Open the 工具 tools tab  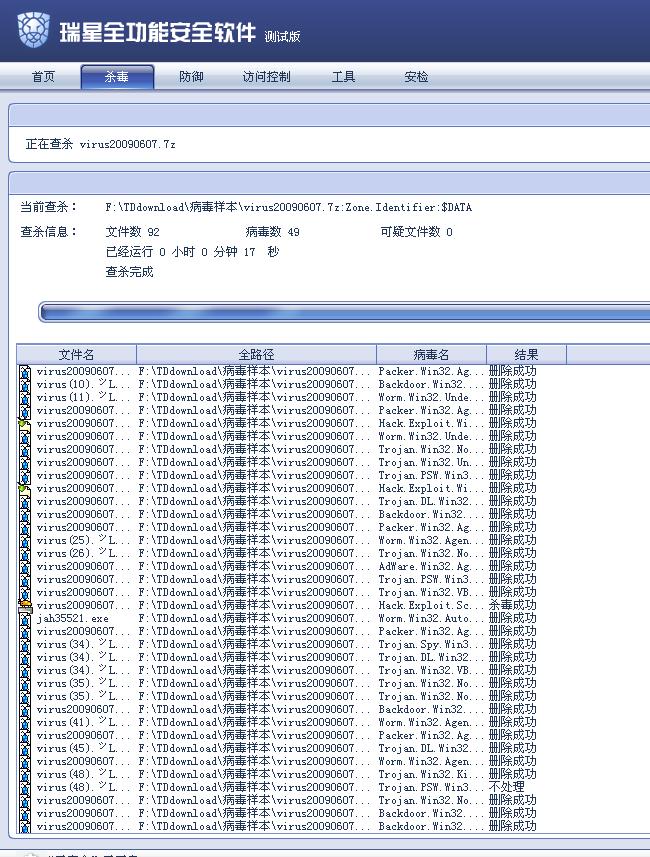point(343,77)
